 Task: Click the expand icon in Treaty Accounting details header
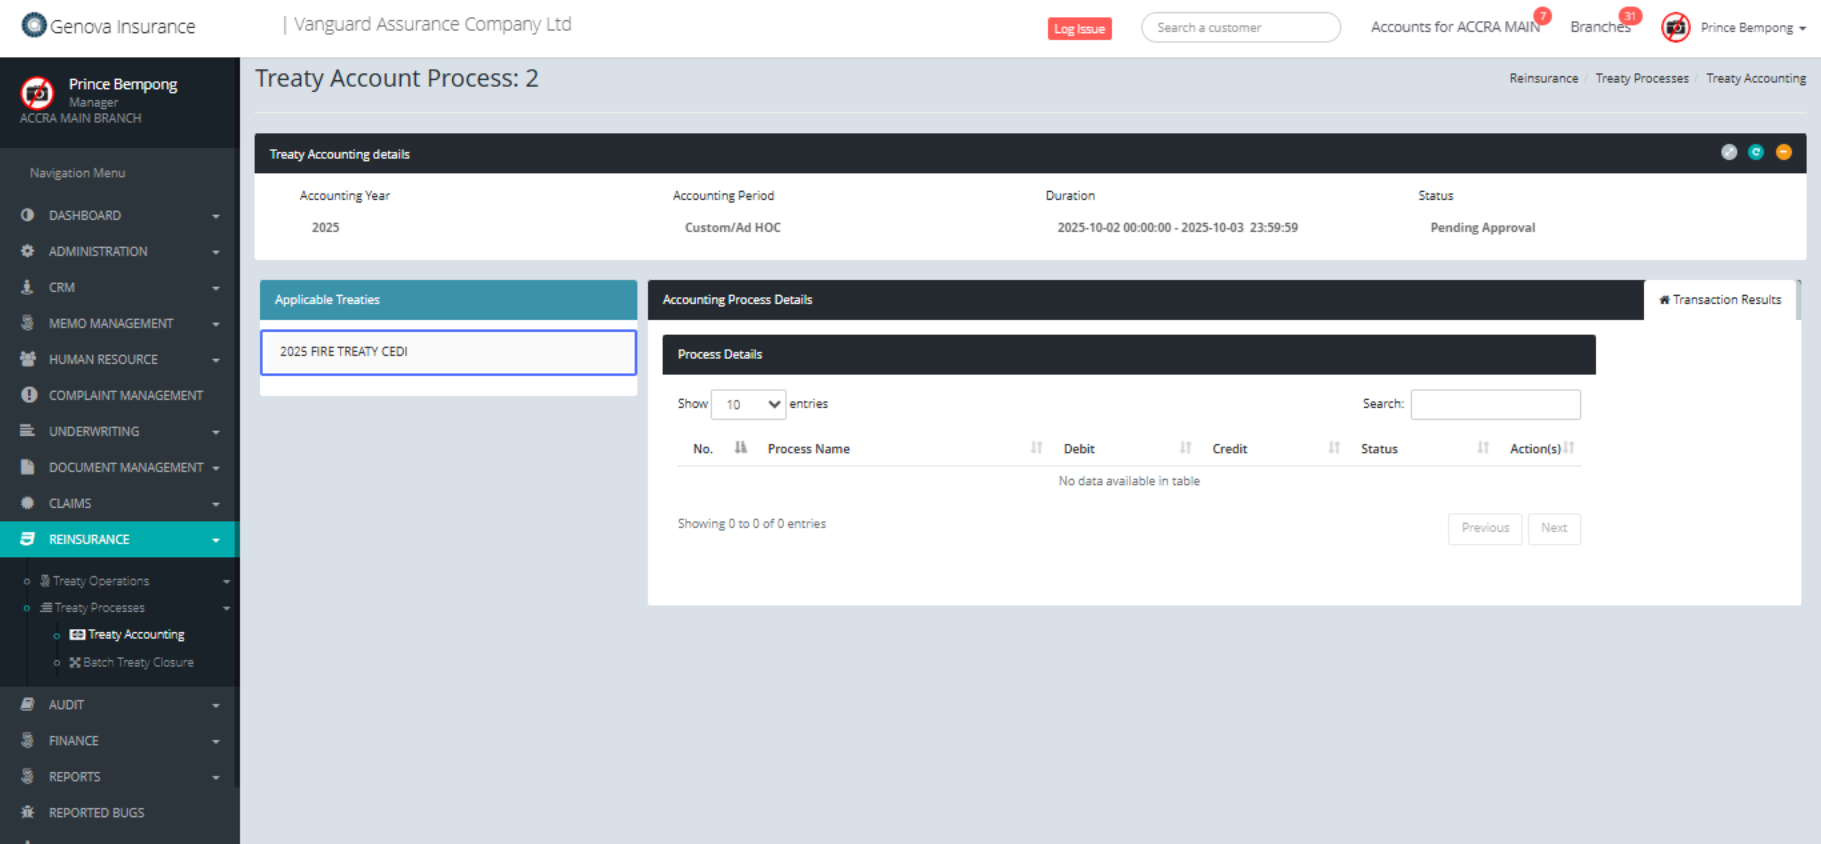point(1728,152)
